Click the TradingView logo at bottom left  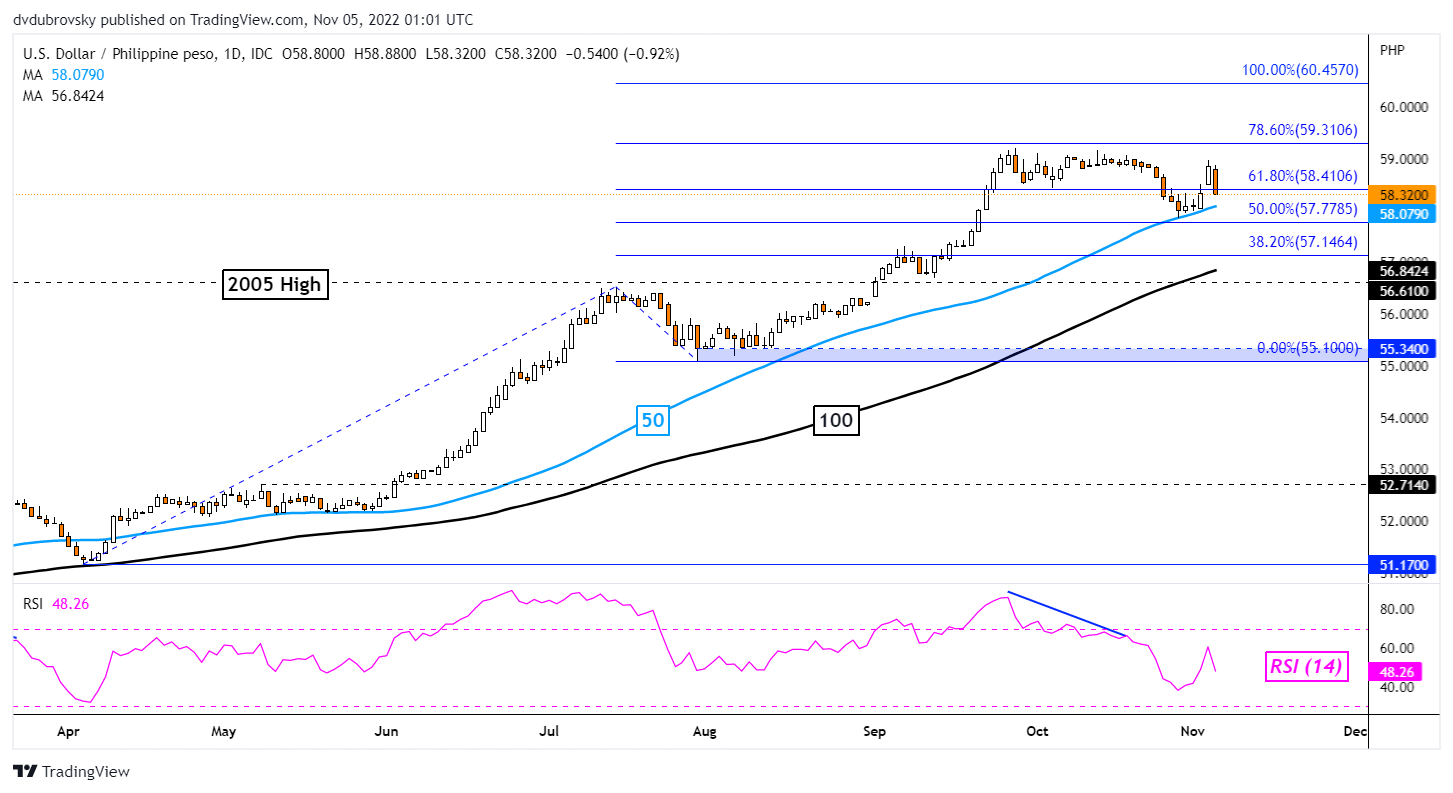(71, 772)
